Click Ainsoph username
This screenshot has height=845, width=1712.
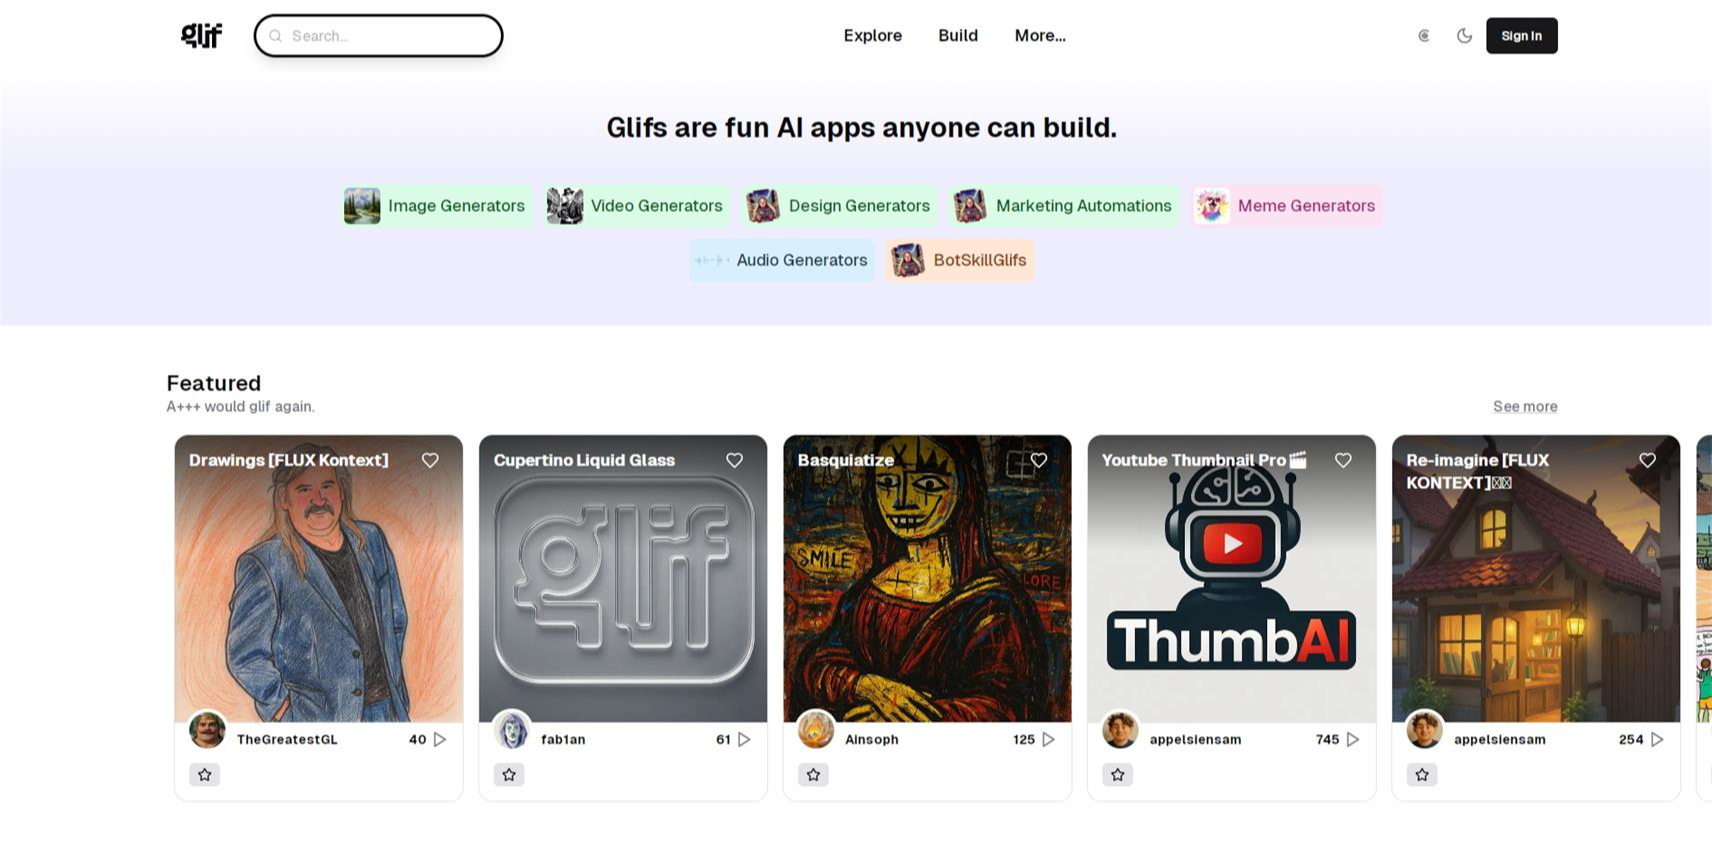(872, 740)
